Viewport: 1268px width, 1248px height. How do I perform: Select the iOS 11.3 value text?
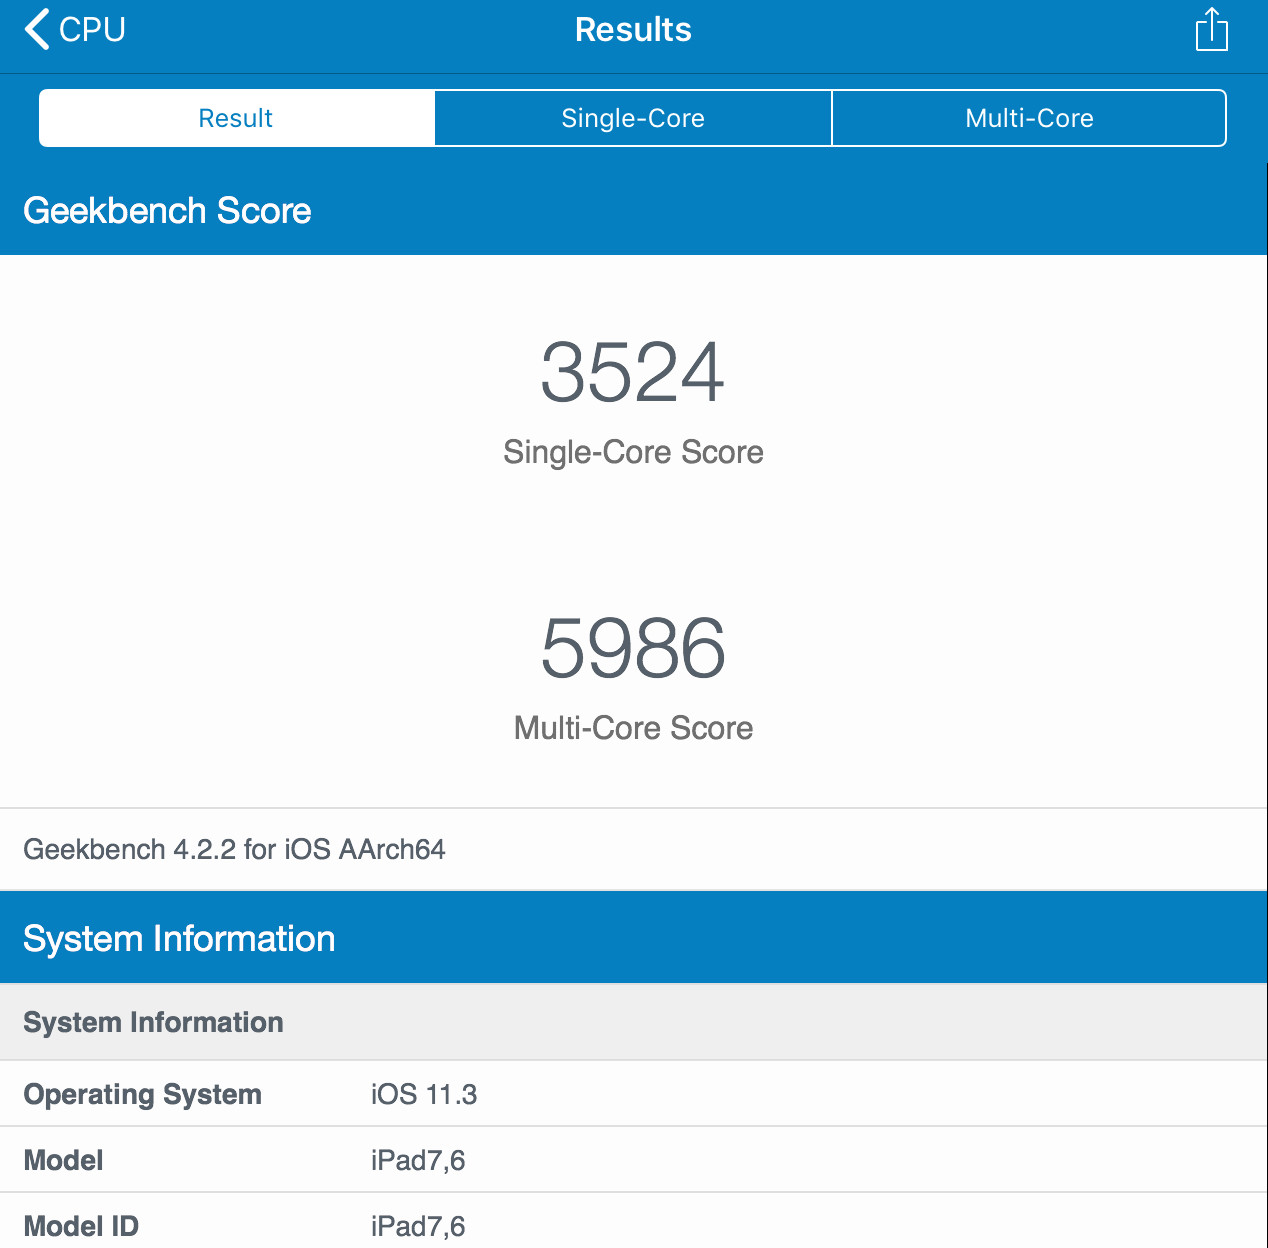coord(423,1094)
